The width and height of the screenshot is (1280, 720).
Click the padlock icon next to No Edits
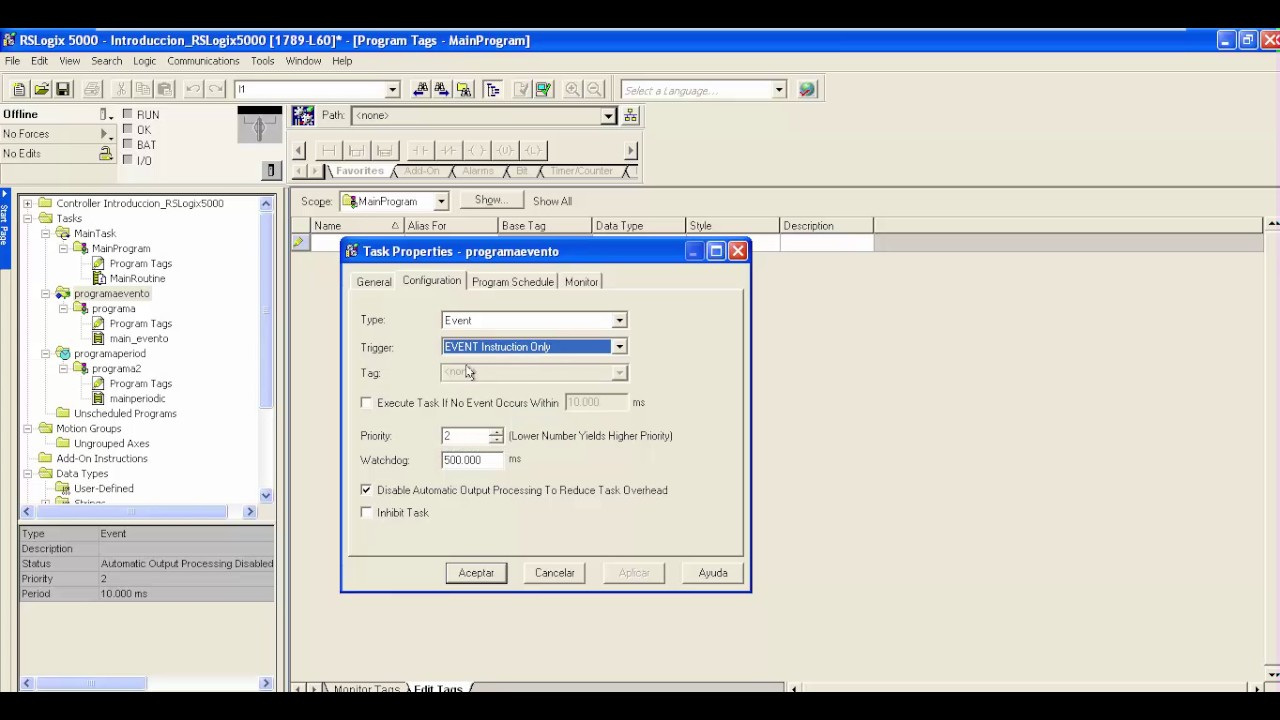tap(105, 154)
